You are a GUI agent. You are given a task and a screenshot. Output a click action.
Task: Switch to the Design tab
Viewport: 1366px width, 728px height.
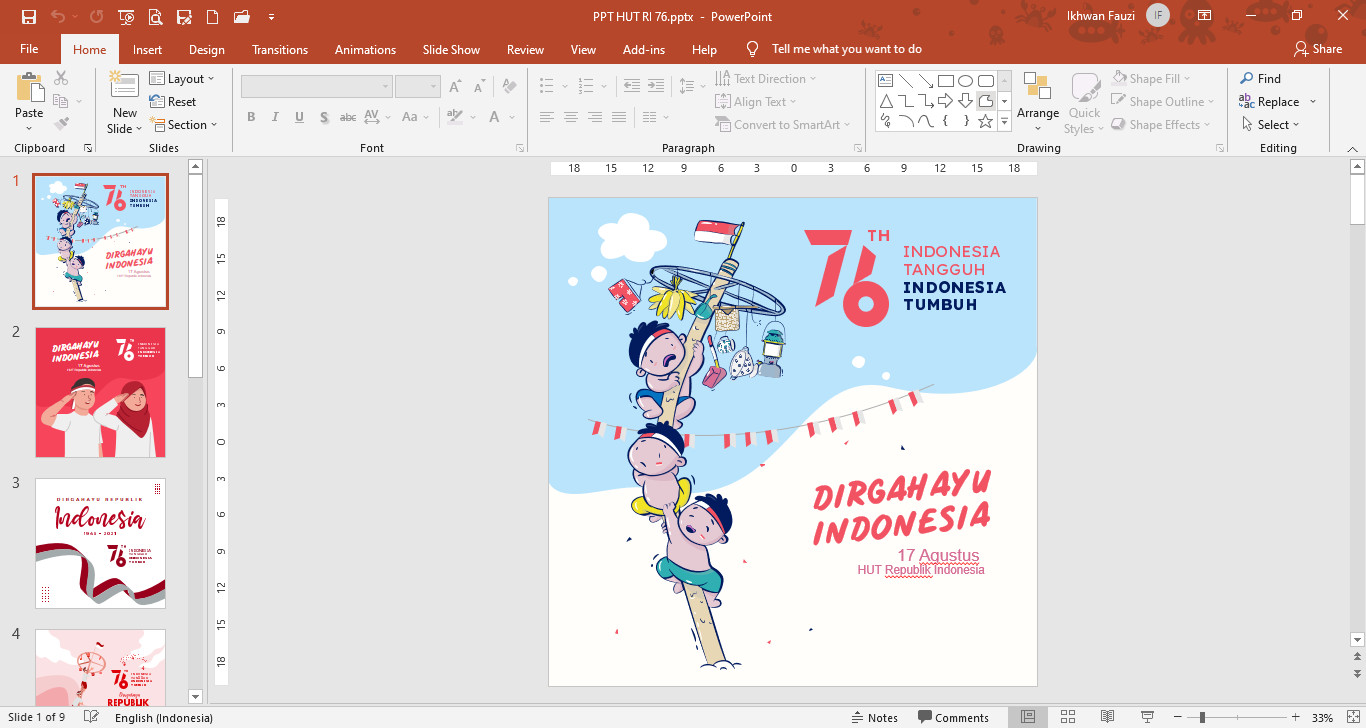pos(206,48)
